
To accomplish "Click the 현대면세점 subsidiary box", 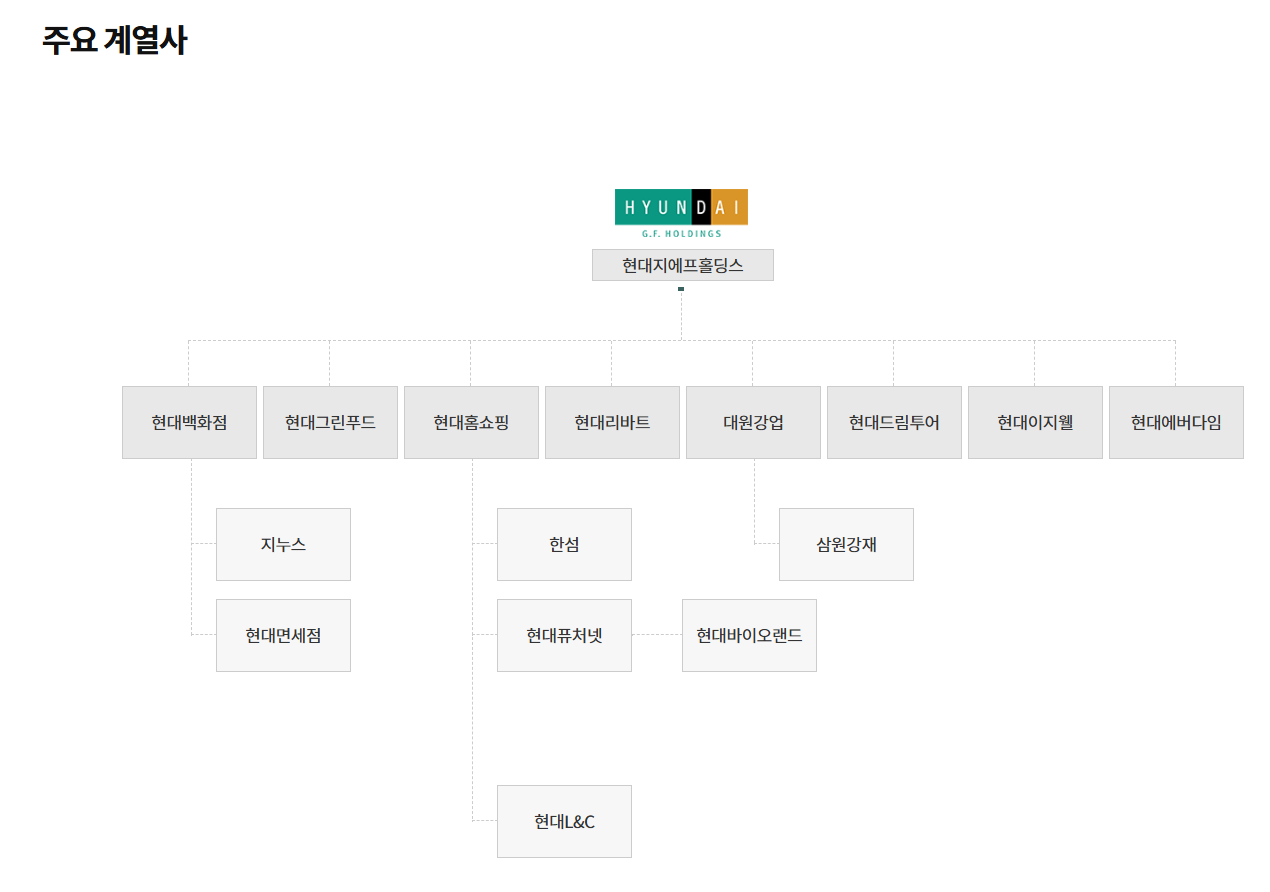I will click(x=283, y=635).
